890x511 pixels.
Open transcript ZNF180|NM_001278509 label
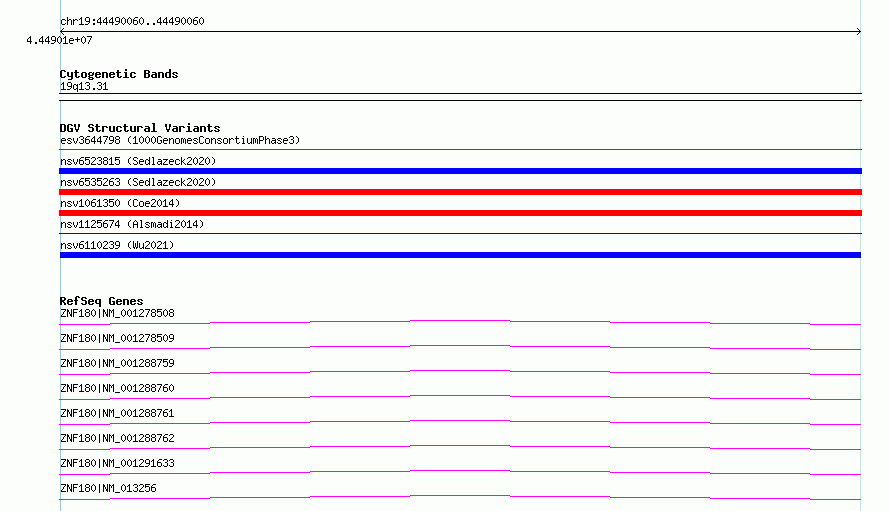(x=117, y=338)
